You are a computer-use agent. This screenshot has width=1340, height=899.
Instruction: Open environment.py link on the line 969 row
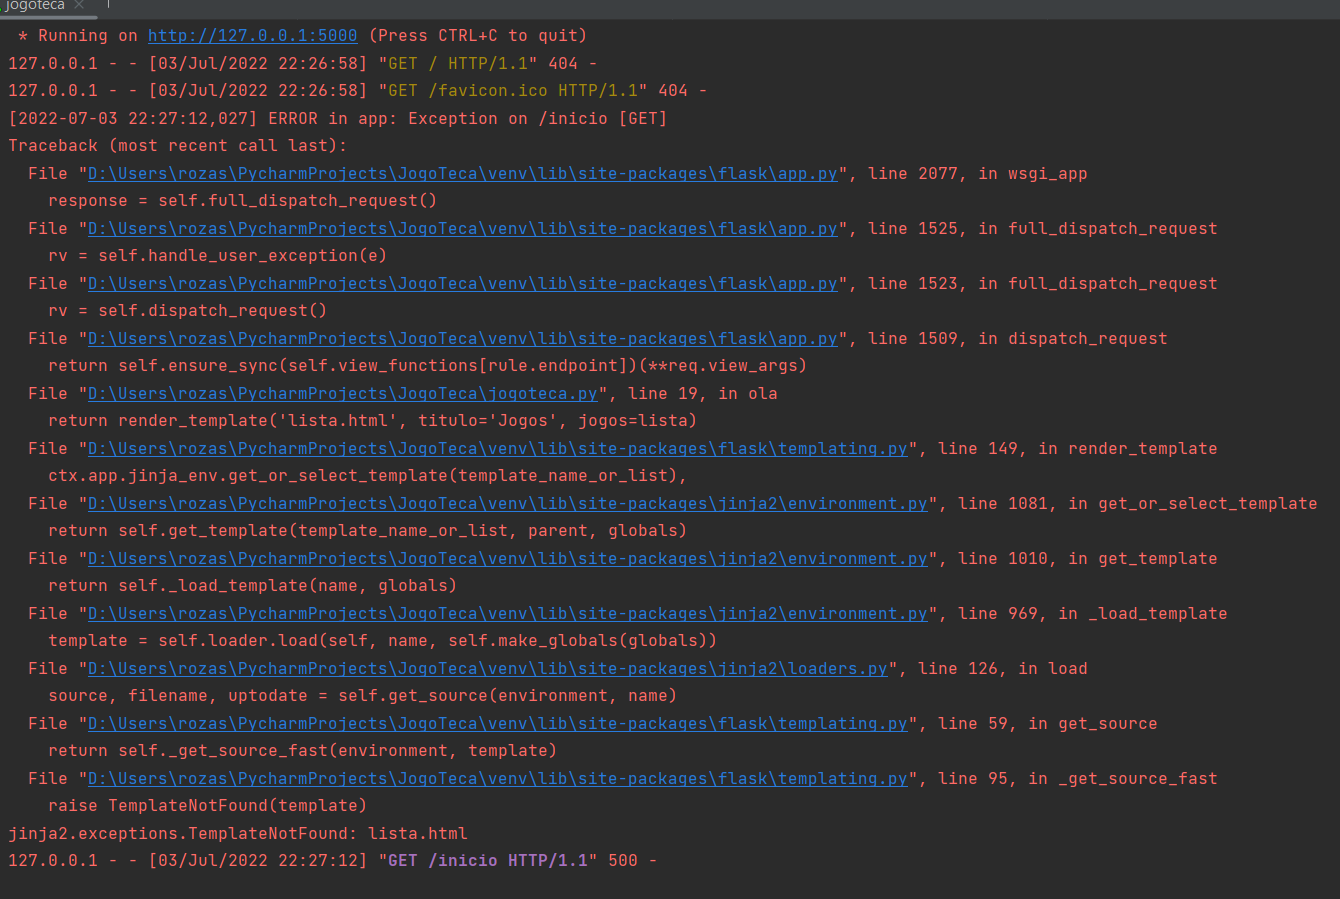[508, 614]
